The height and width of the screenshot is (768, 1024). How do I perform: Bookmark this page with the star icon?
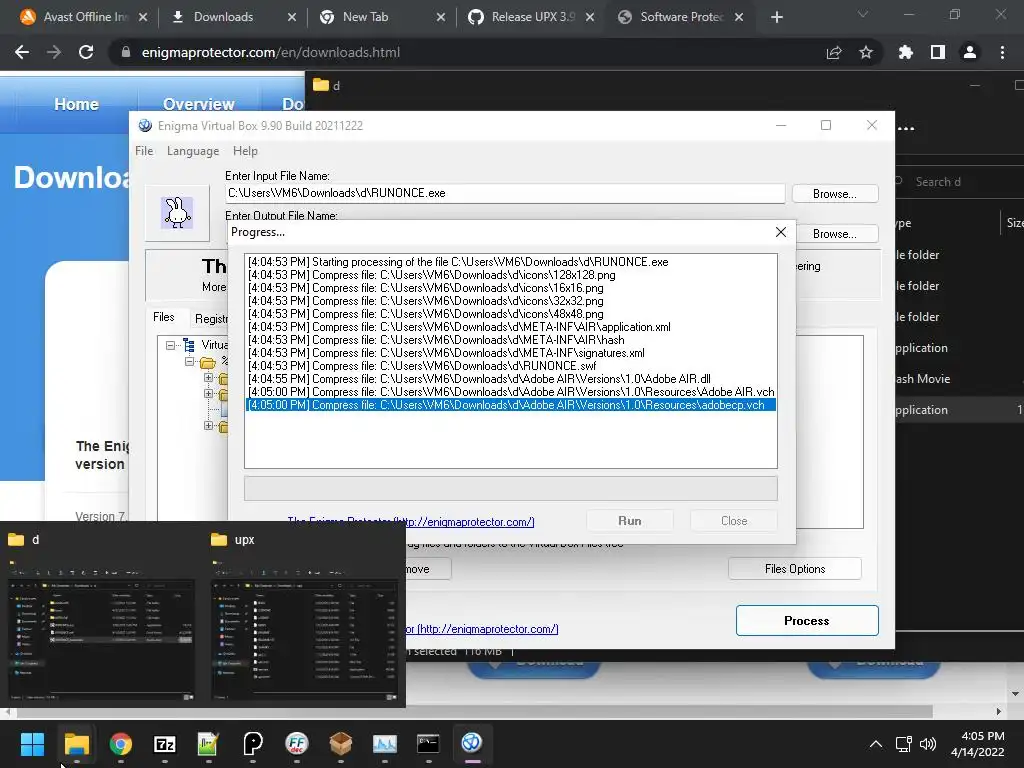(x=866, y=52)
